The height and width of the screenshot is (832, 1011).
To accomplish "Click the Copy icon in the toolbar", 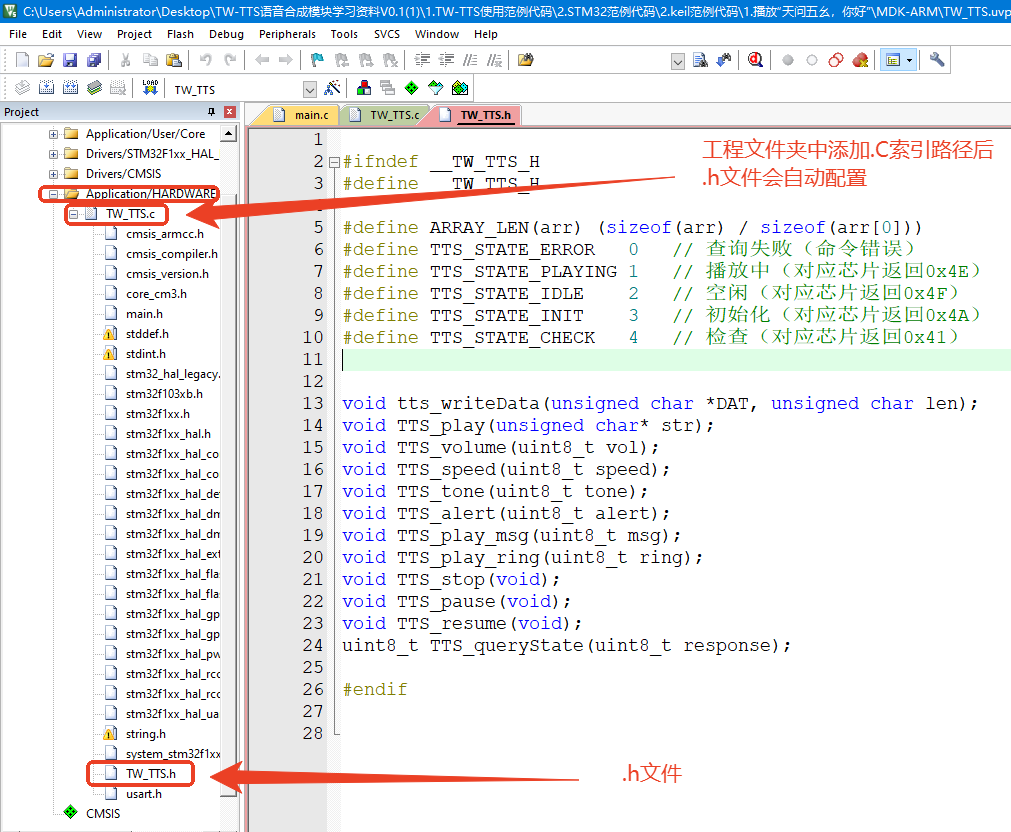I will [x=150, y=60].
